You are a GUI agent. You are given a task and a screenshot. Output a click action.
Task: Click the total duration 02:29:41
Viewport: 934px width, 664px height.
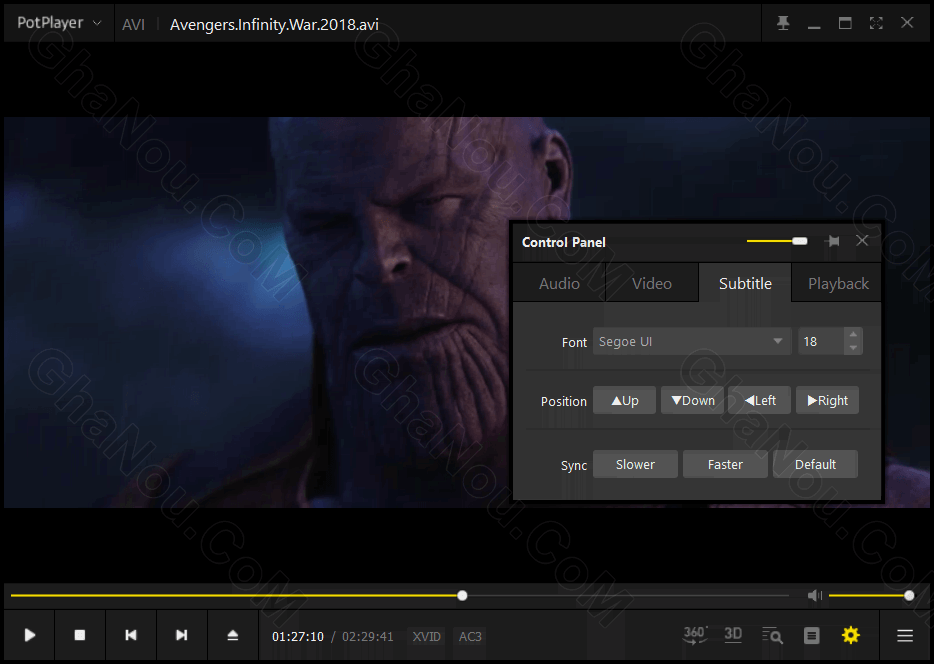point(368,636)
